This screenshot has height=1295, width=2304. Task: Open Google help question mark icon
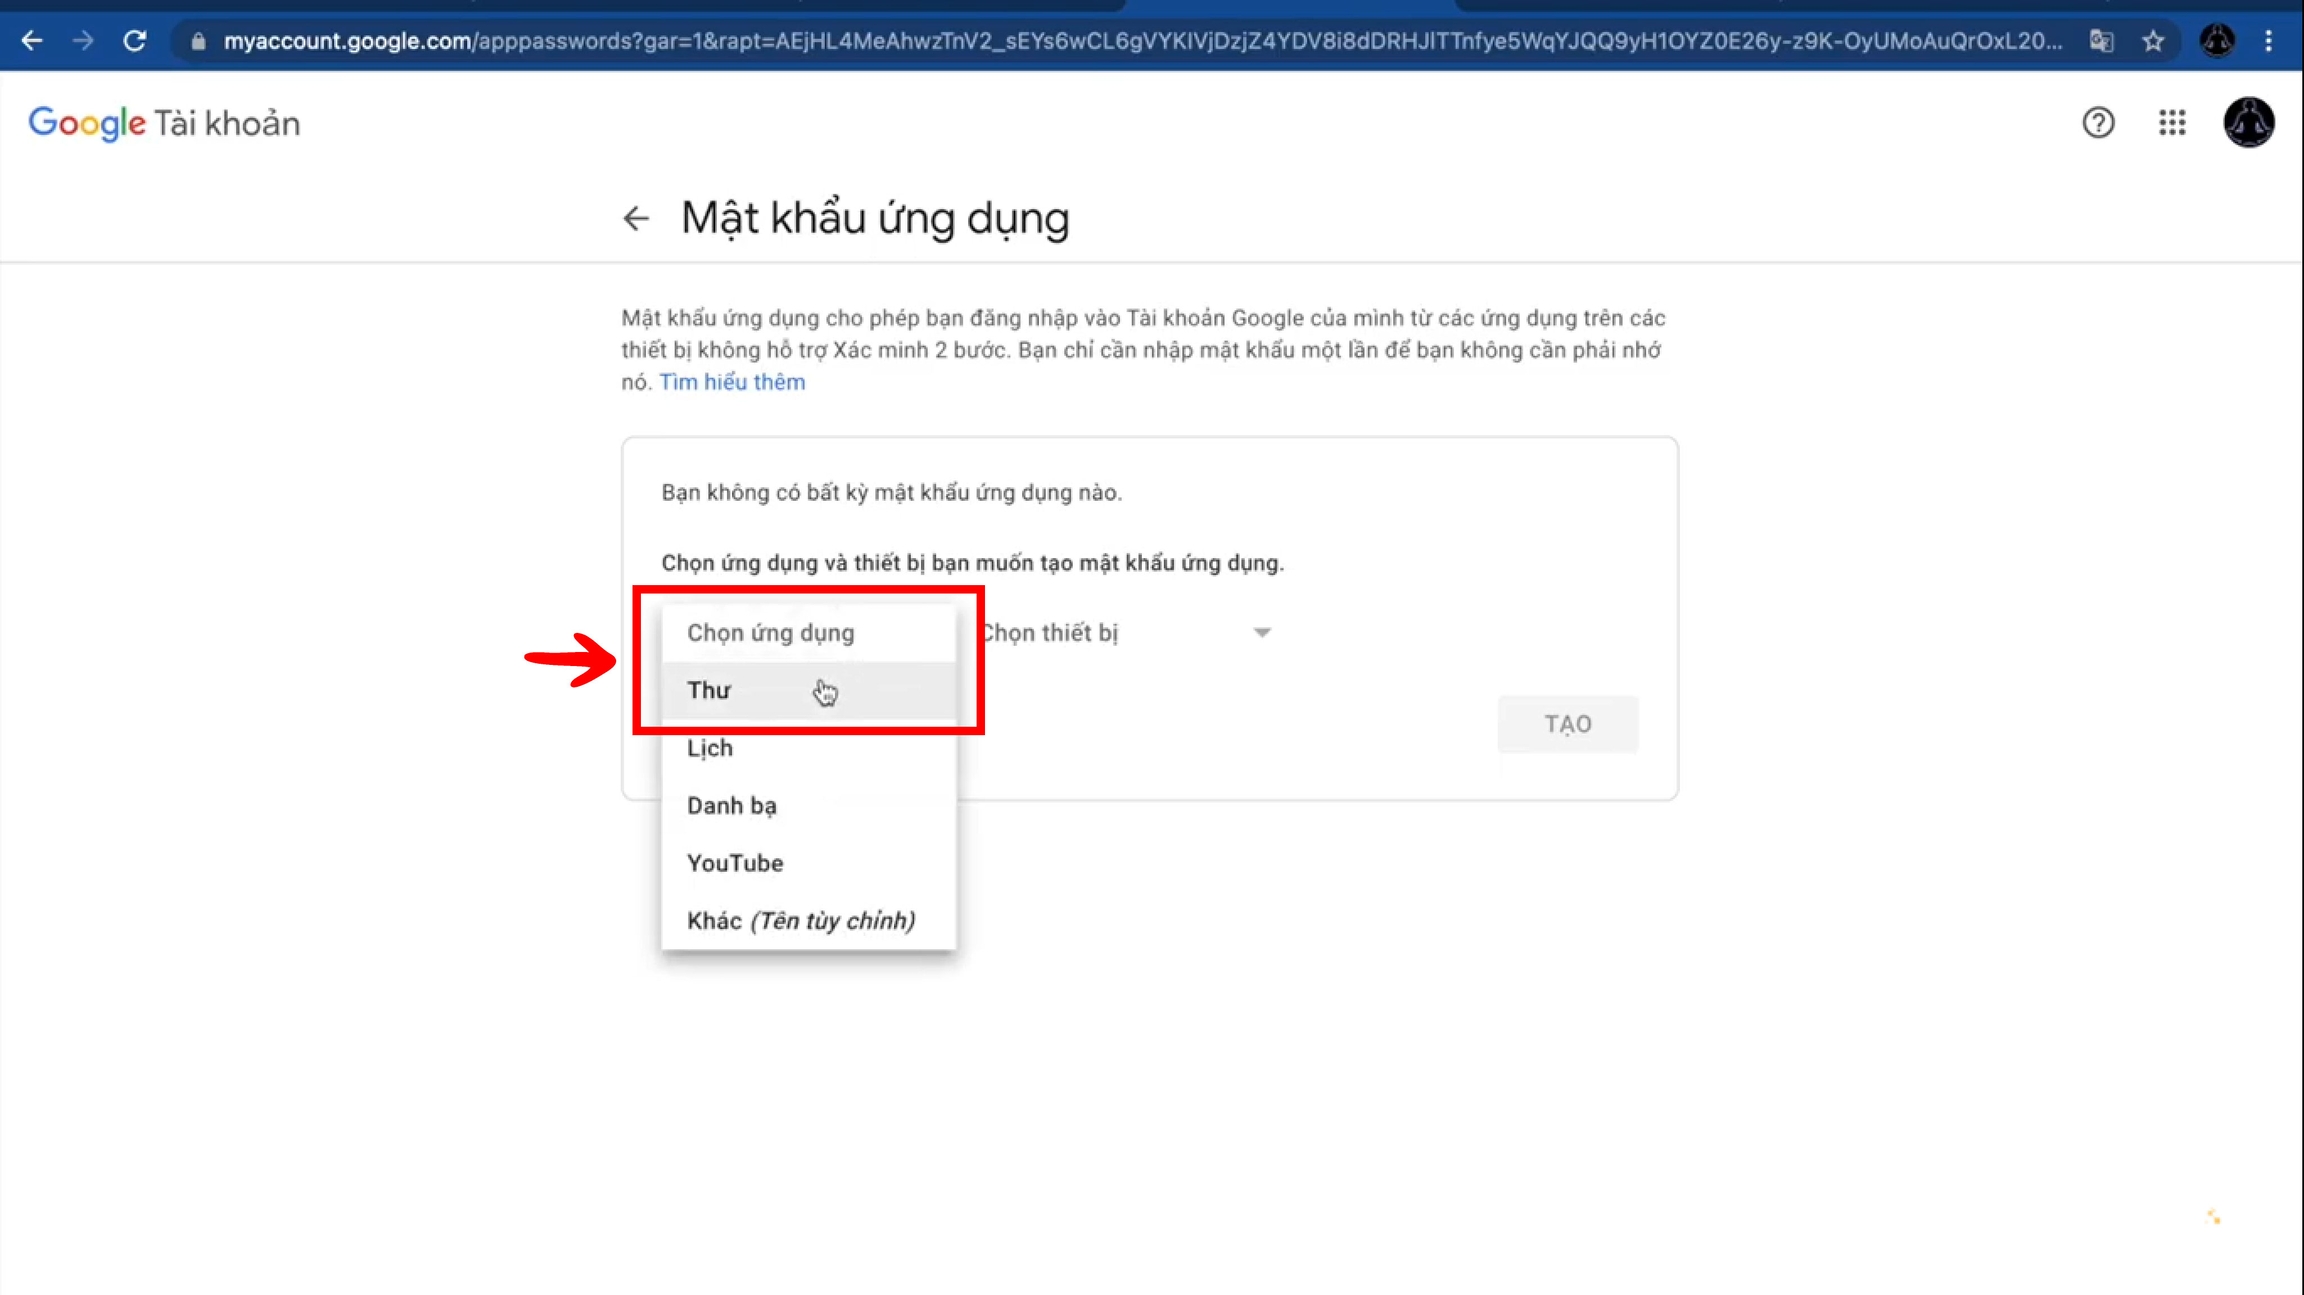coord(2098,123)
